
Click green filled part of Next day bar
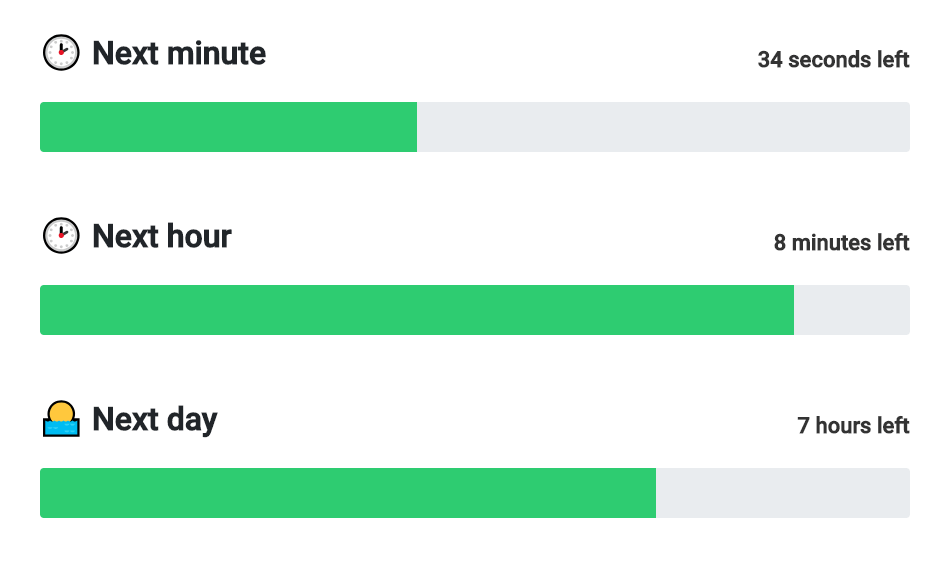pyautogui.click(x=348, y=493)
